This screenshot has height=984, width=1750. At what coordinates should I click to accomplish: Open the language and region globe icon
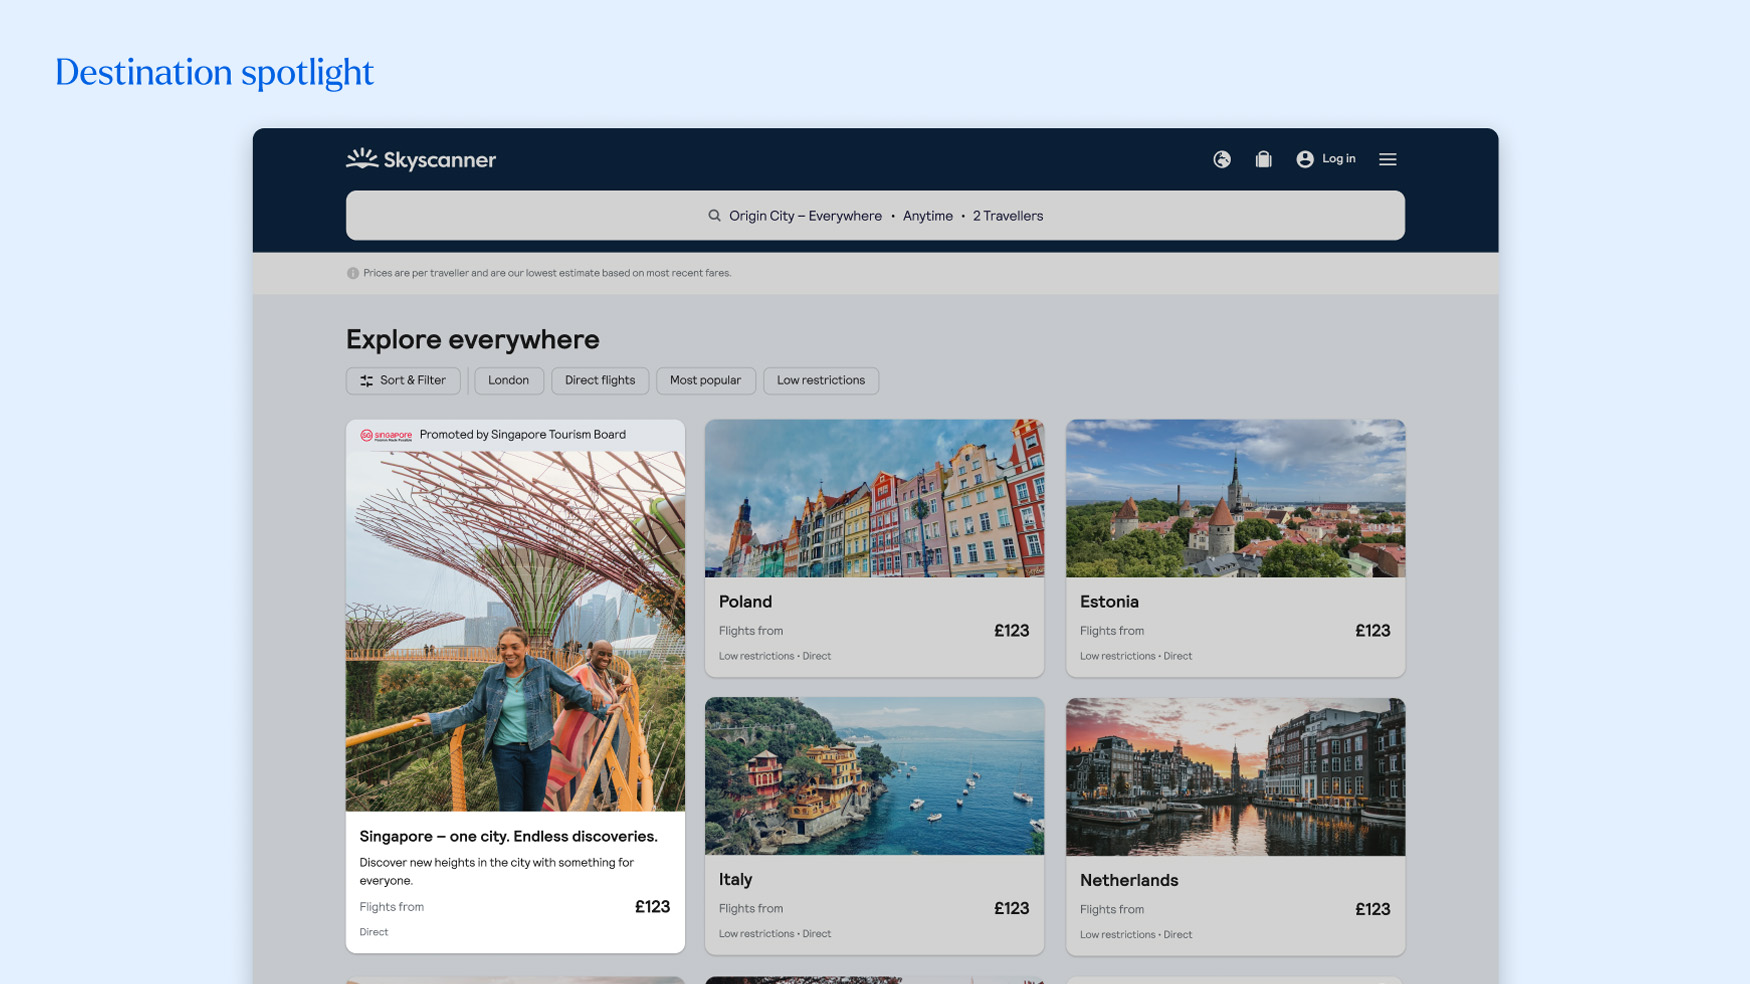point(1221,159)
